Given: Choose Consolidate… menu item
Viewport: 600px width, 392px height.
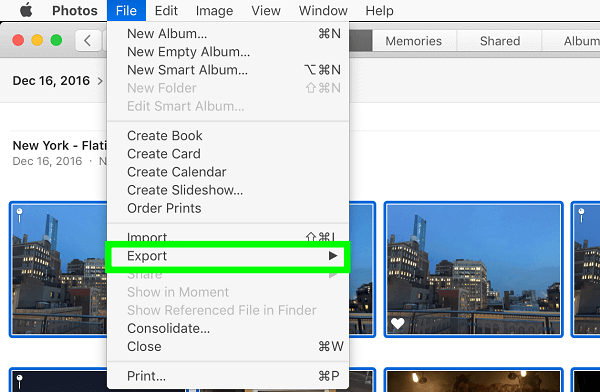Looking at the screenshot, I should tap(228, 328).
